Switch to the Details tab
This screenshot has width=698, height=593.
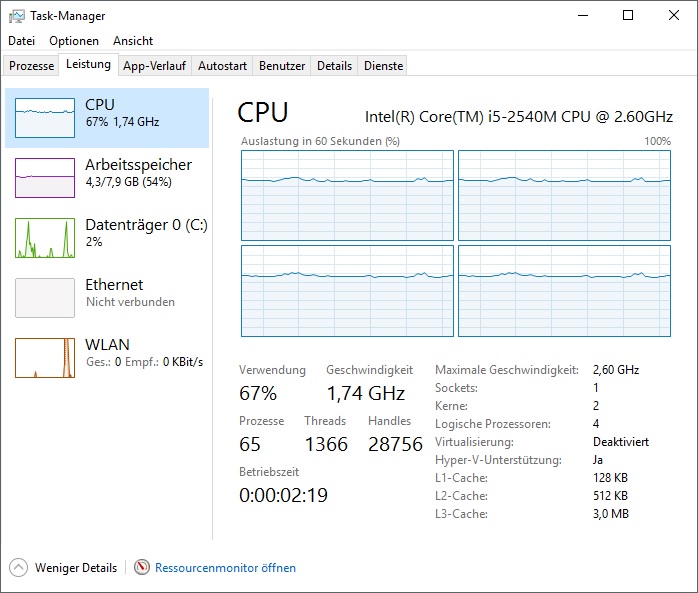(x=334, y=66)
